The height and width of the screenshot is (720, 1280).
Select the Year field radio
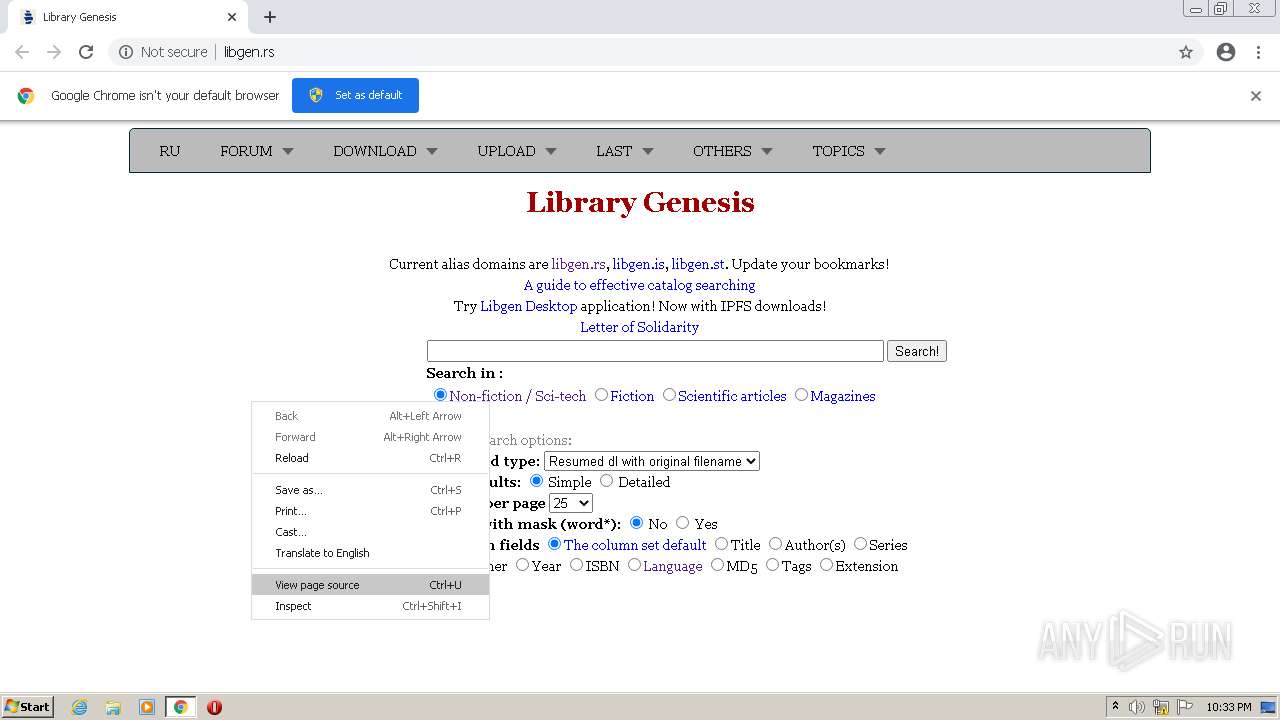(x=522, y=565)
